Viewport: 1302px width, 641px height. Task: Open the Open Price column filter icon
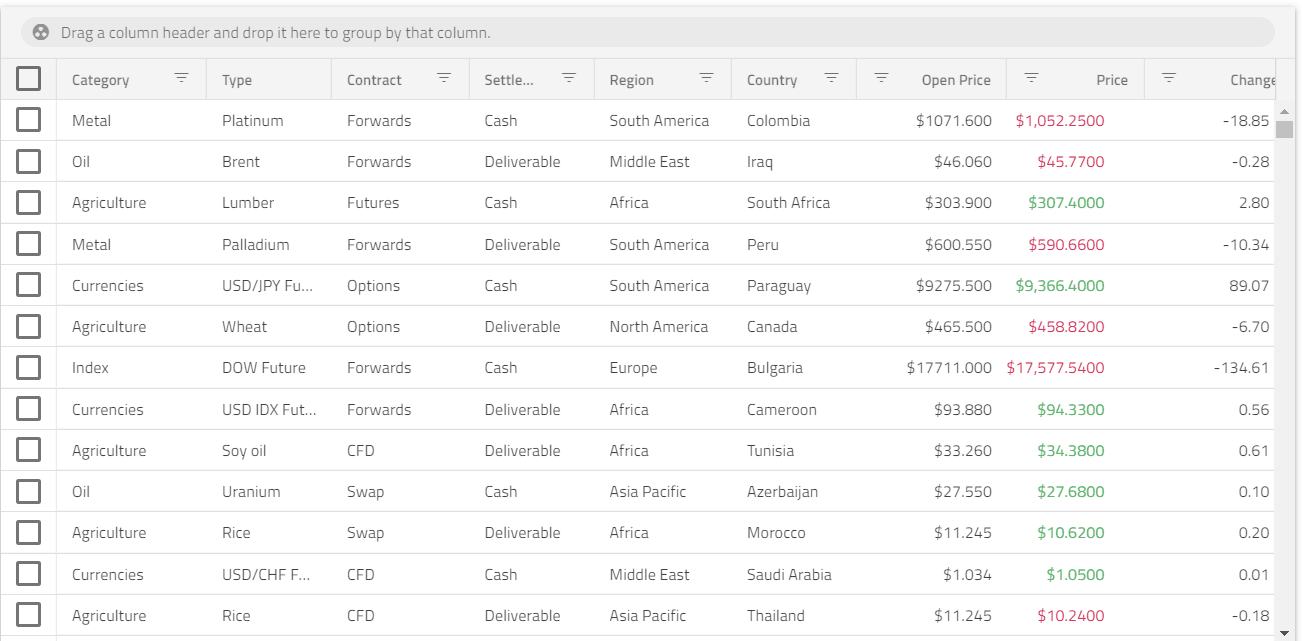[x=881, y=78]
